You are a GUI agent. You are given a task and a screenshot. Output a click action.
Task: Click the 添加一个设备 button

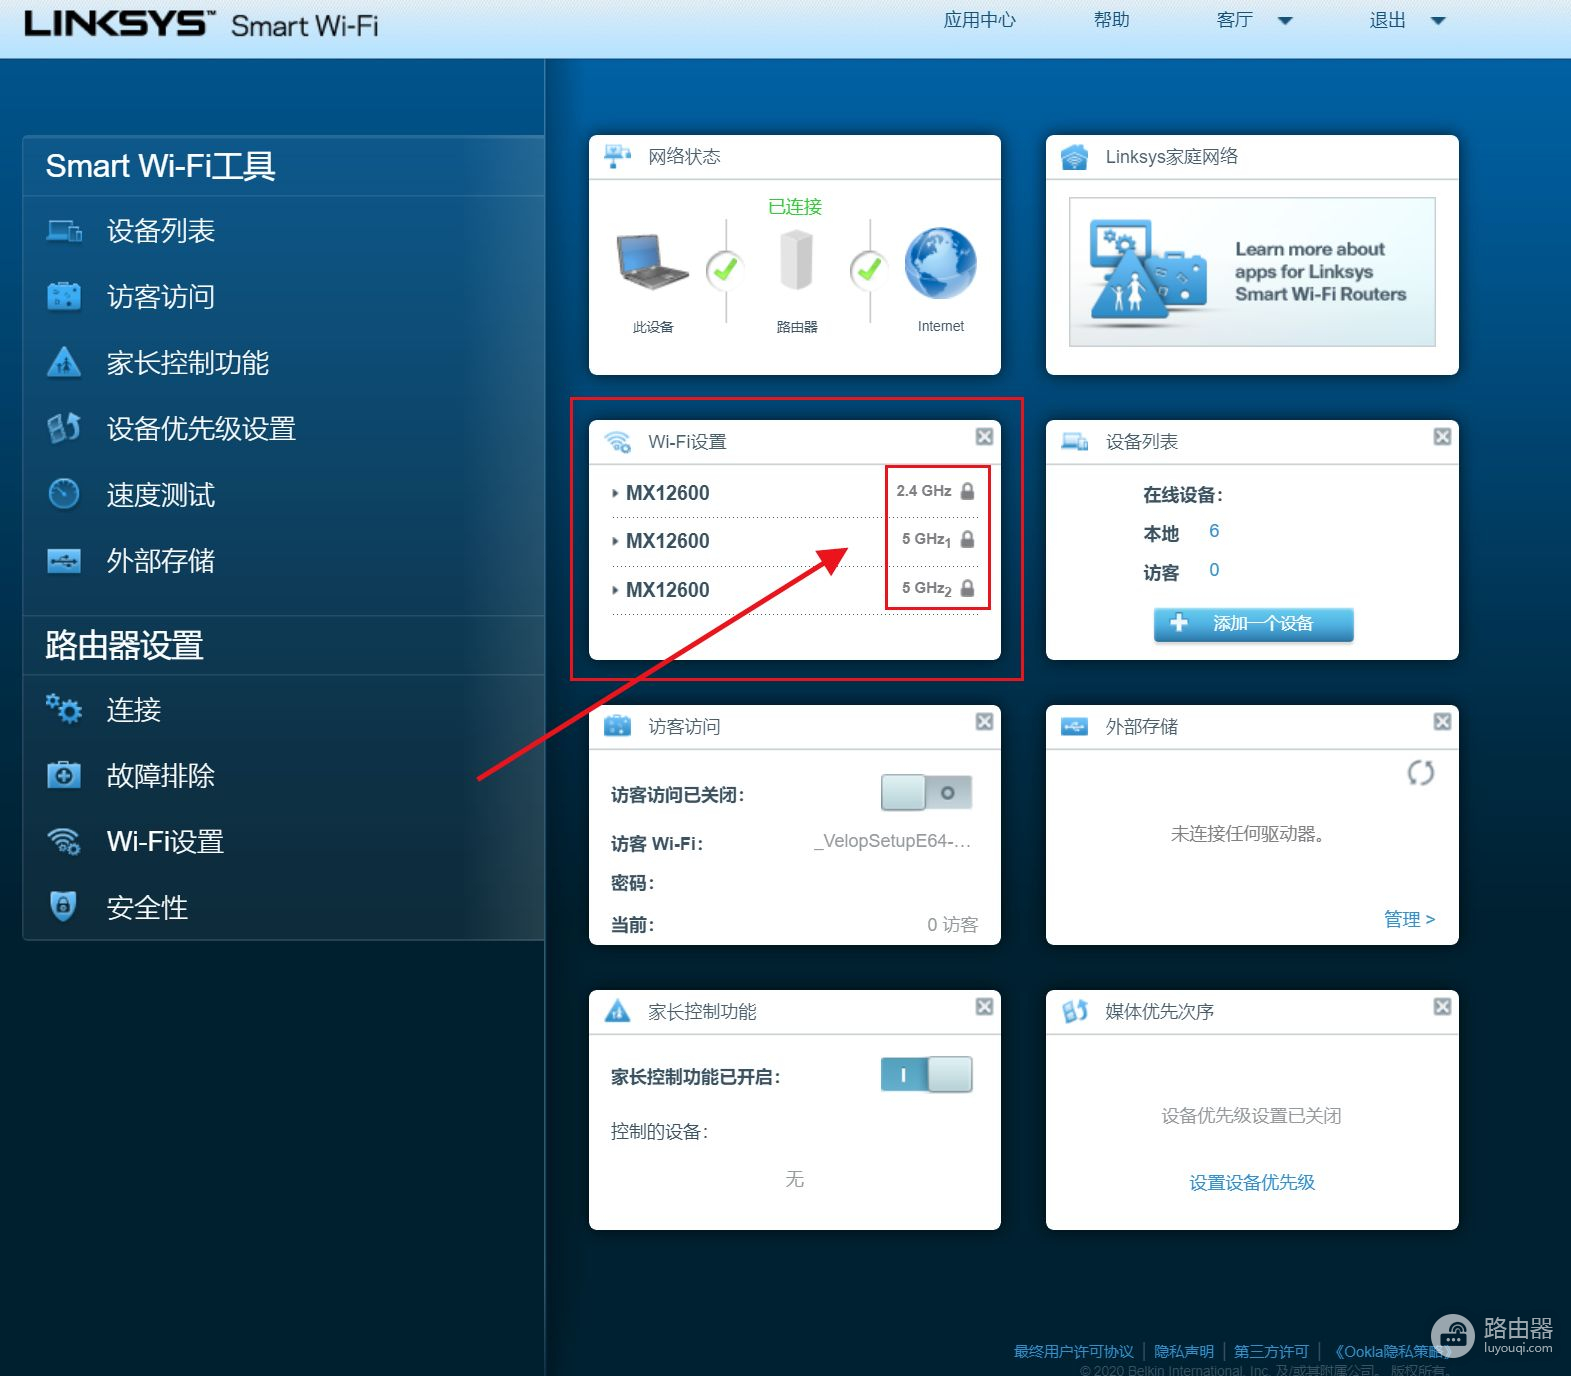(1253, 623)
